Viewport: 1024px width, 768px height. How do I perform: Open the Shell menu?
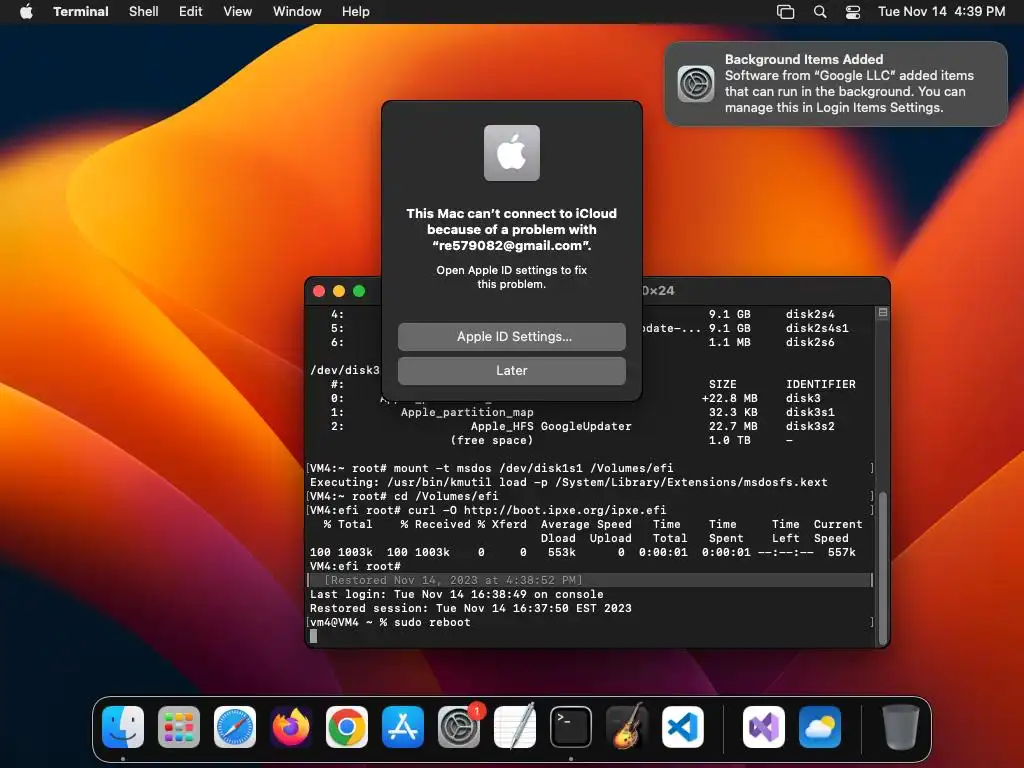pos(144,11)
